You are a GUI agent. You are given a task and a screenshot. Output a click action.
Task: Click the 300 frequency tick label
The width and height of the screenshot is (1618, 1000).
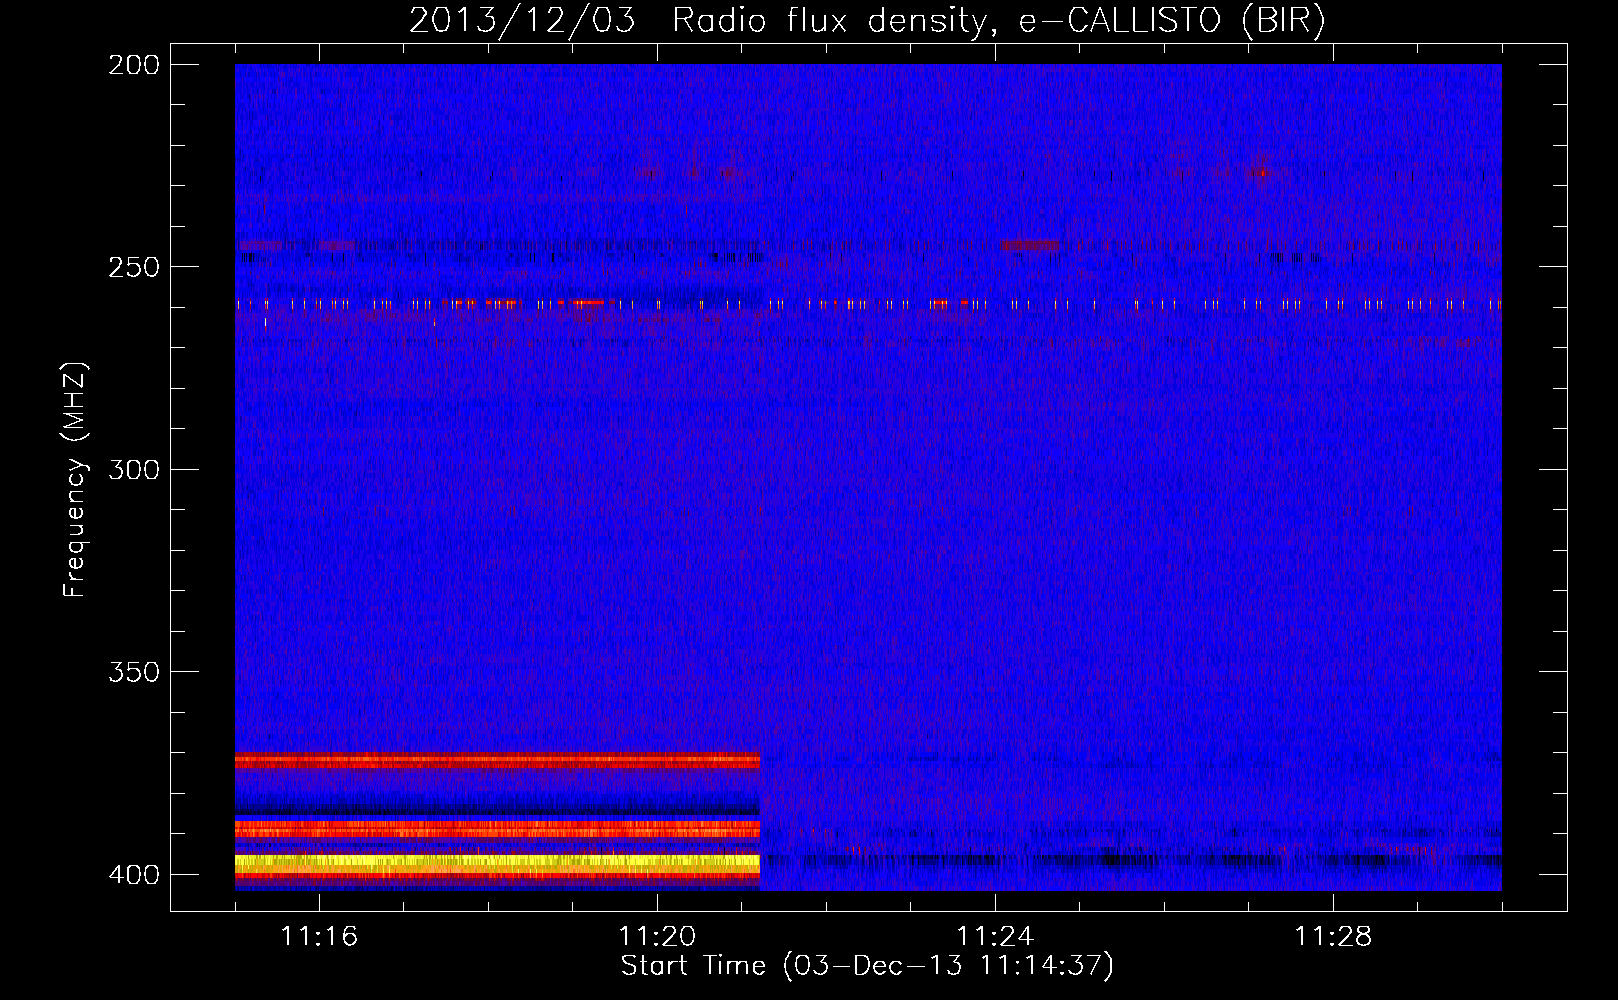tap(134, 469)
